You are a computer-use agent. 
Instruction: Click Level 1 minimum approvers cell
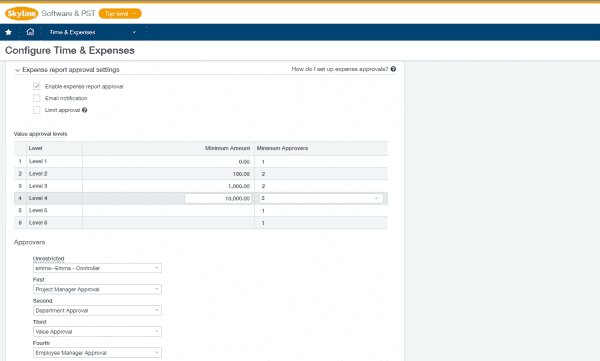[x=321, y=162]
